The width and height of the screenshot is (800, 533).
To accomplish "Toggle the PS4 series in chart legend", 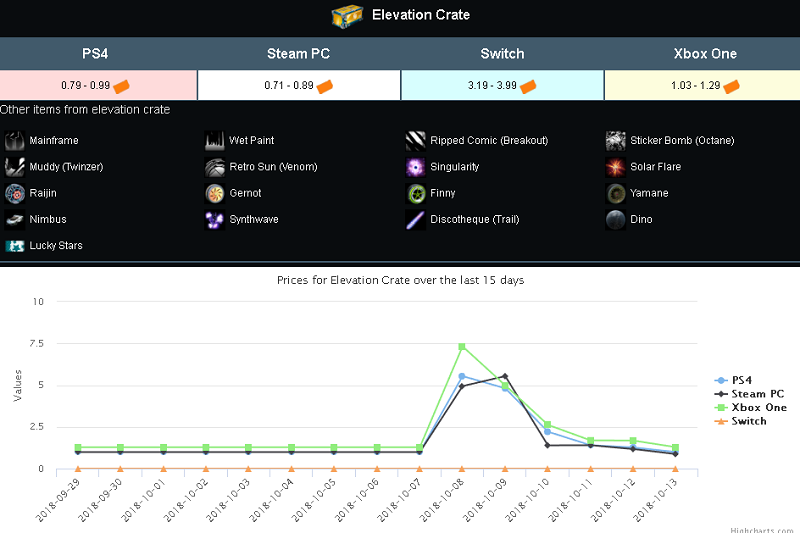I will [733, 380].
